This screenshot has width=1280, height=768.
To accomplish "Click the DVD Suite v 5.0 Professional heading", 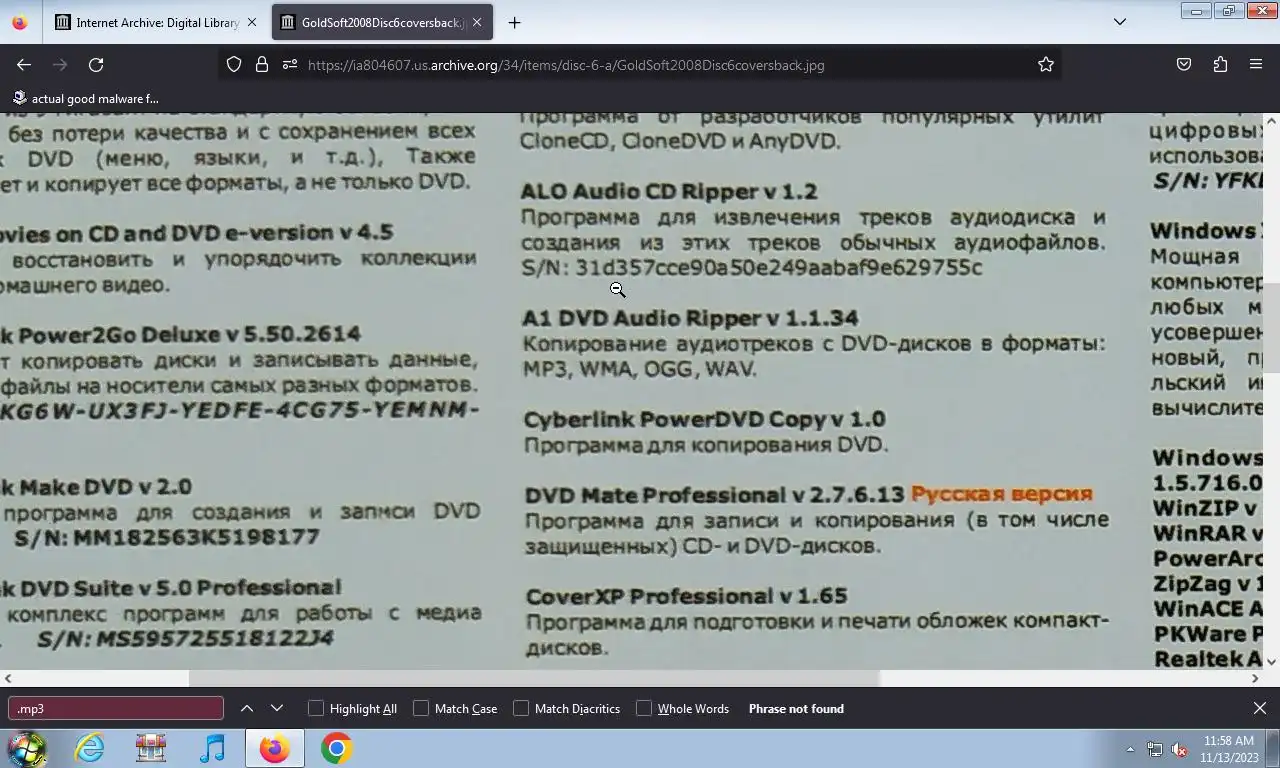I will pyautogui.click(x=180, y=588).
